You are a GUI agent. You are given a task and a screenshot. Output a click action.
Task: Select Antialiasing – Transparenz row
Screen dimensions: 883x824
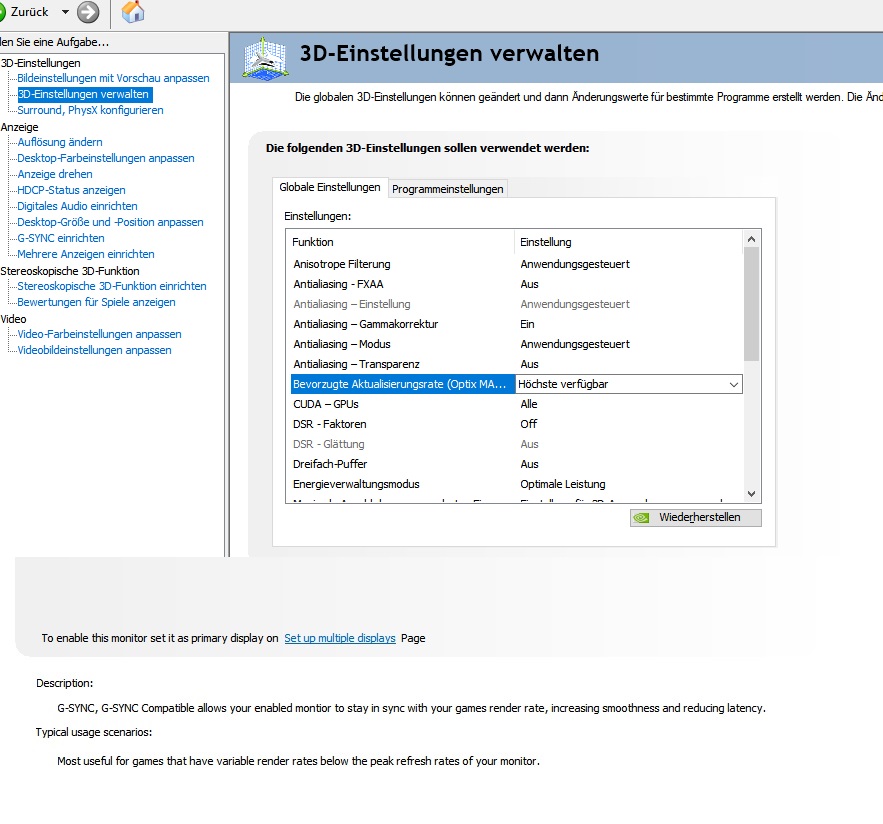pos(516,364)
